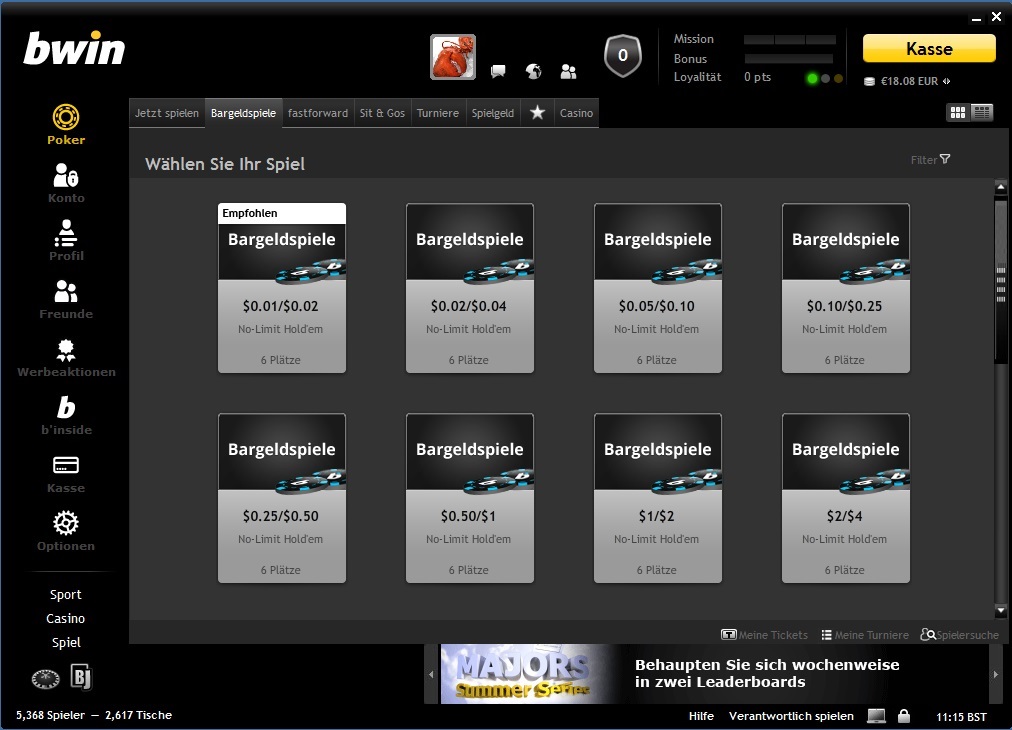
Task: Click the bwin logo
Action: (74, 48)
